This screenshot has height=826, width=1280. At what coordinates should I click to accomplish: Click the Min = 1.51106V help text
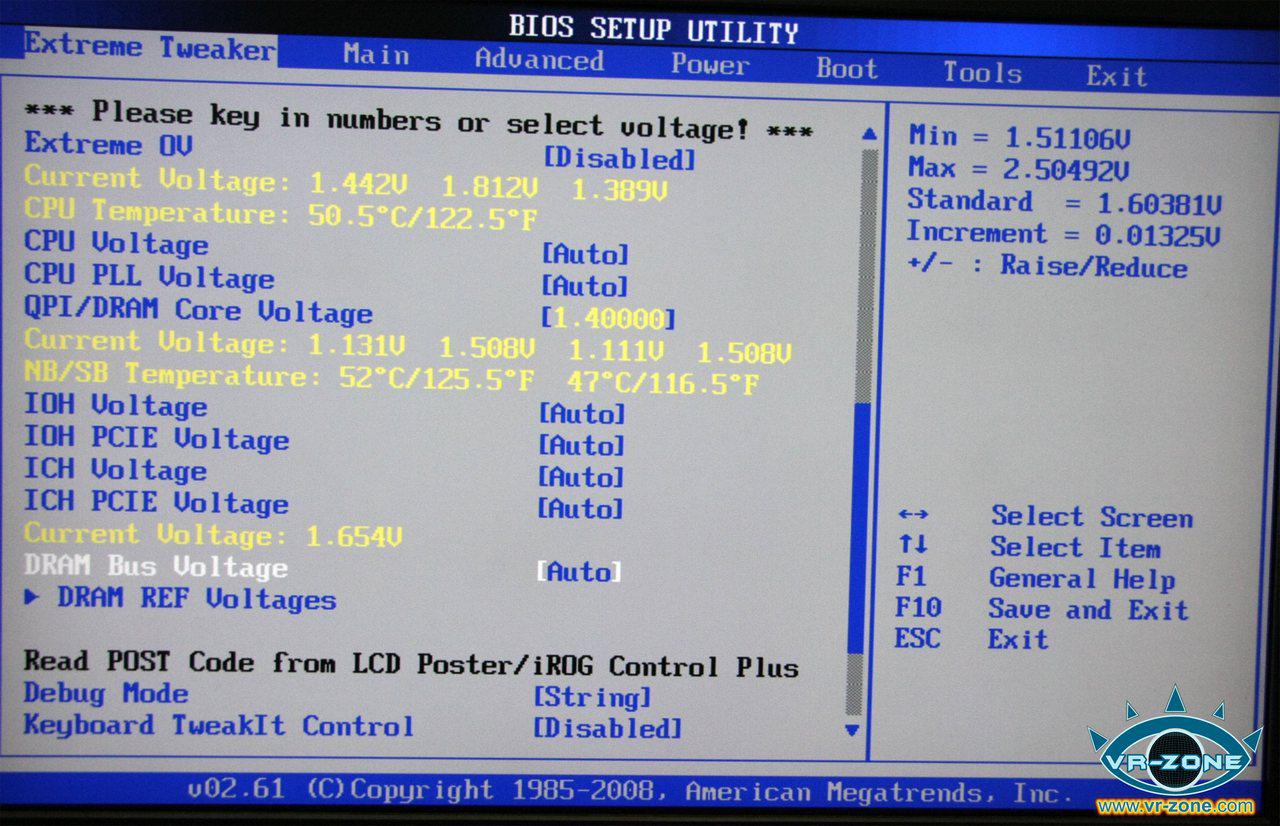pyautogui.click(x=1020, y=136)
